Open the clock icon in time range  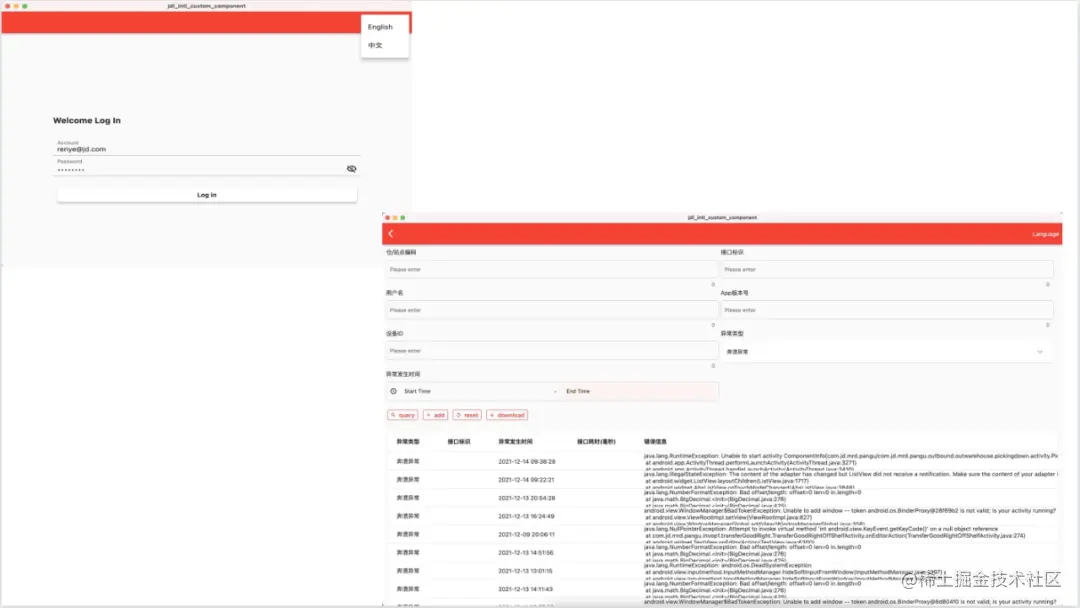pos(393,391)
